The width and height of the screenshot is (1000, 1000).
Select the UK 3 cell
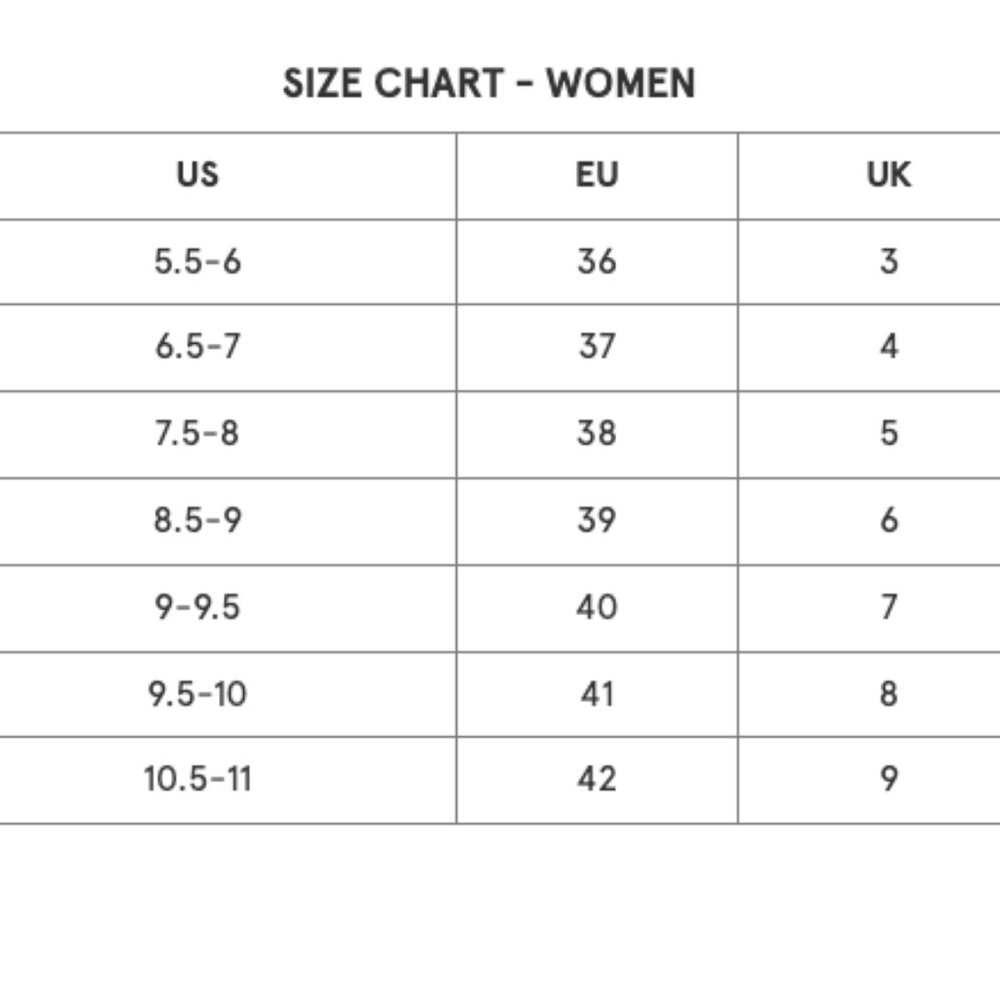tap(888, 262)
